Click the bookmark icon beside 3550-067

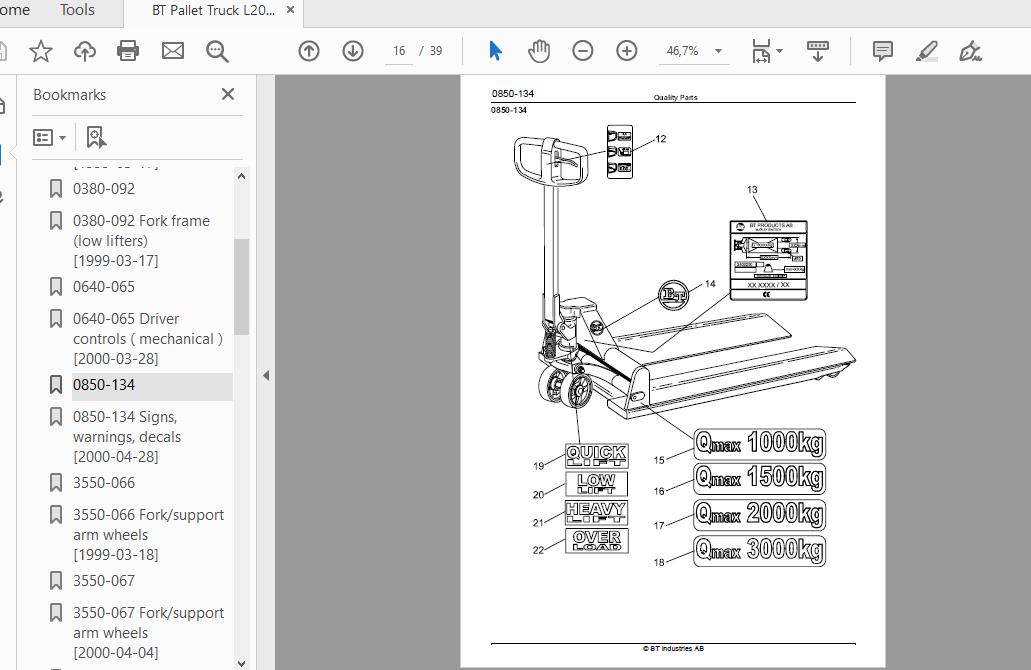(x=56, y=581)
